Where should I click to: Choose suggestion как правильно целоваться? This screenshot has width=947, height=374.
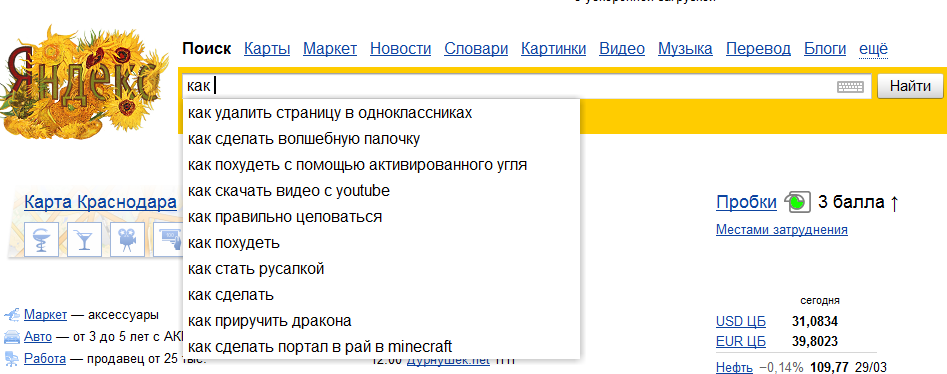382,217
